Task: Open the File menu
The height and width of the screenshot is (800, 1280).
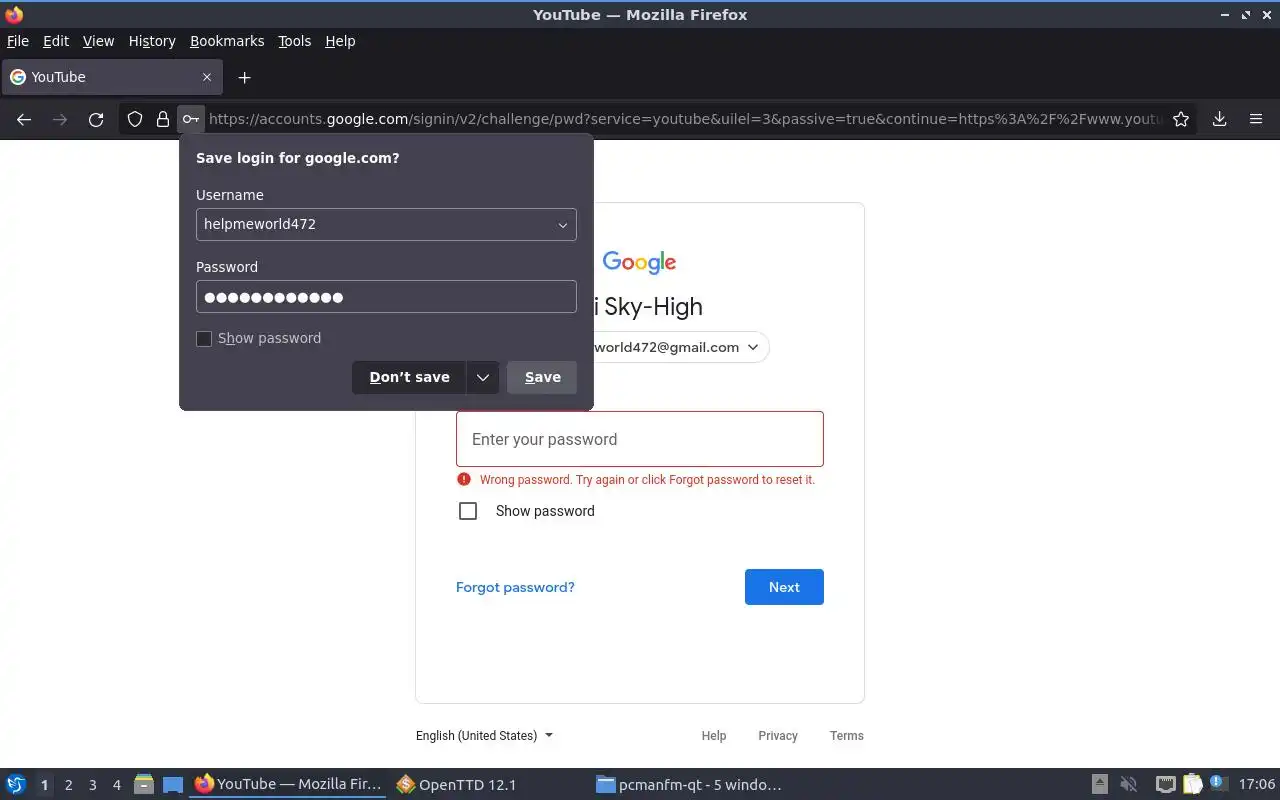Action: pyautogui.click(x=18, y=41)
